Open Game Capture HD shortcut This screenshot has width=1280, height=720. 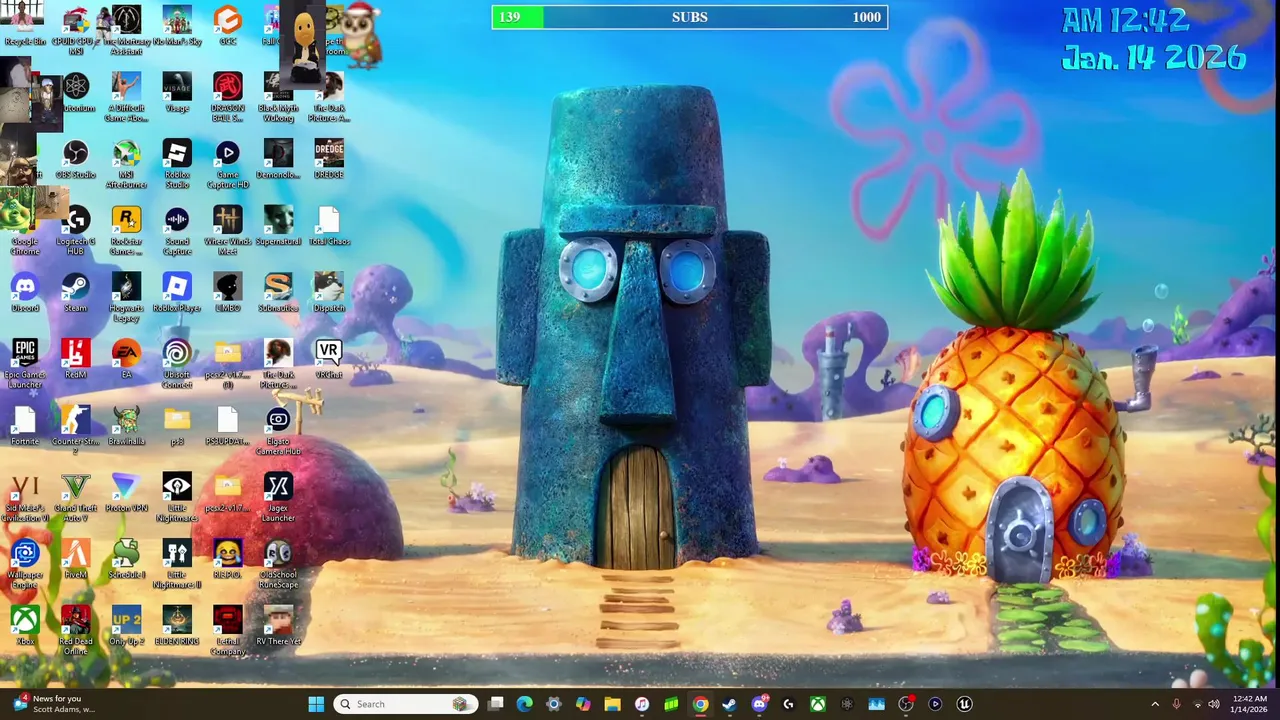tap(227, 163)
